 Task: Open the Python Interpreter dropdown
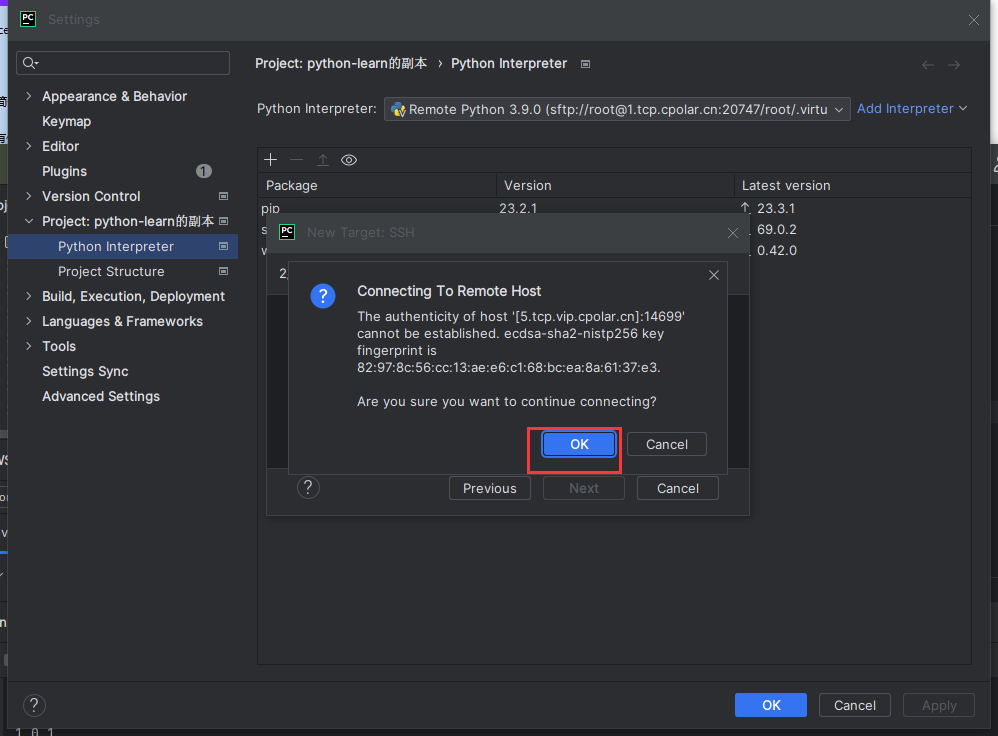(617, 109)
